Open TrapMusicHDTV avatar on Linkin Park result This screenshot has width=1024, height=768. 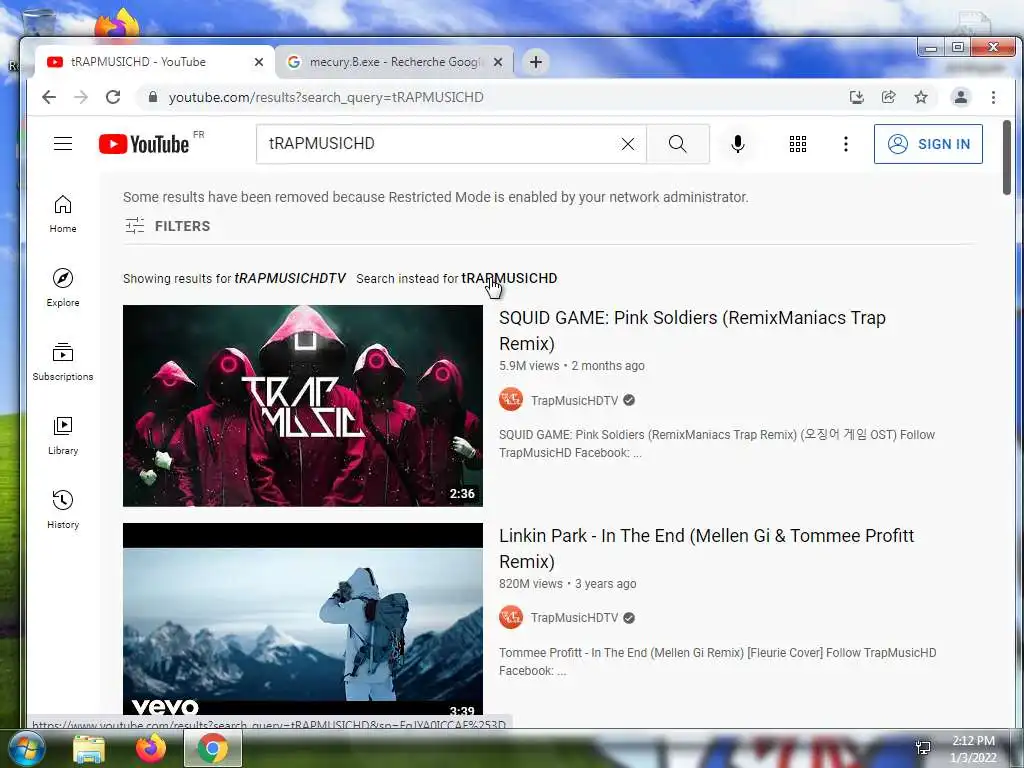pyautogui.click(x=511, y=617)
